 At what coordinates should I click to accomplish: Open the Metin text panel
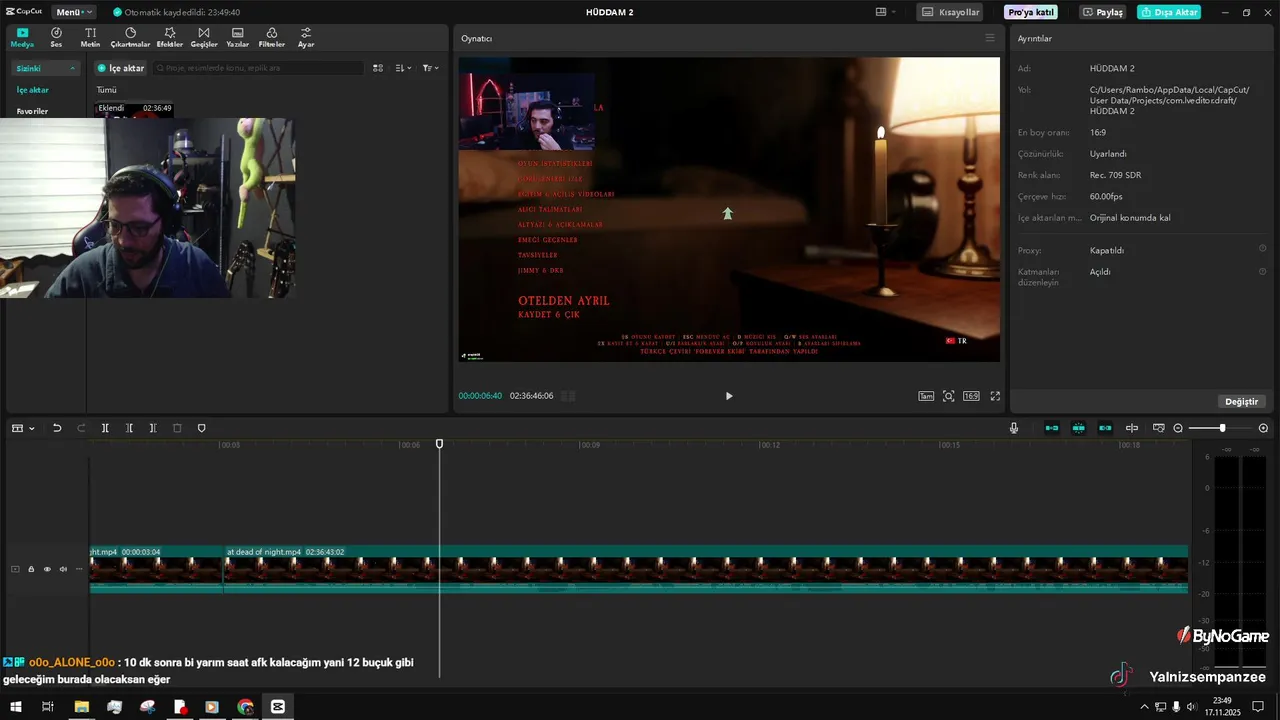pos(90,38)
